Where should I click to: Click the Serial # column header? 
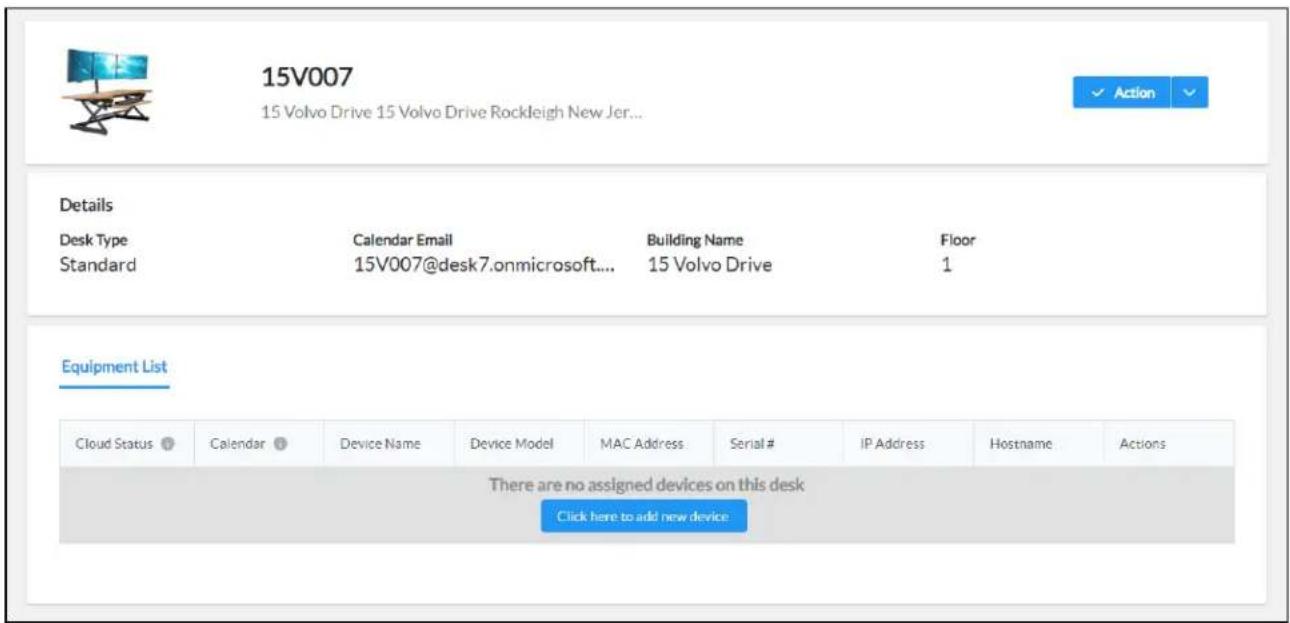coord(779,444)
